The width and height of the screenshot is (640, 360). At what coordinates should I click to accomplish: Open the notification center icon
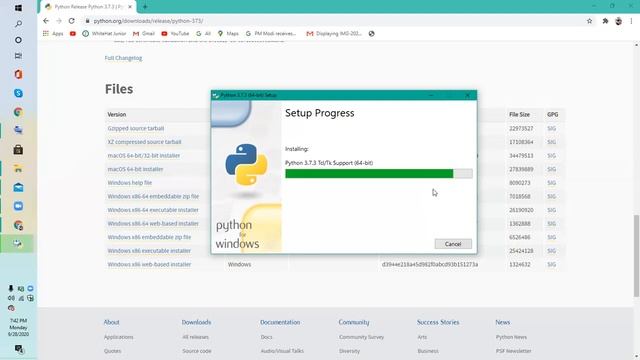tap(19, 349)
